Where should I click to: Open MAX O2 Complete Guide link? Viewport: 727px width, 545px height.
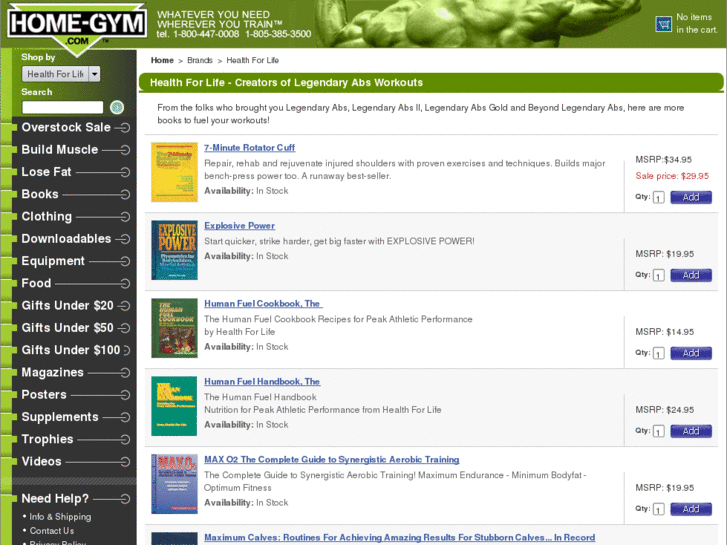point(332,459)
